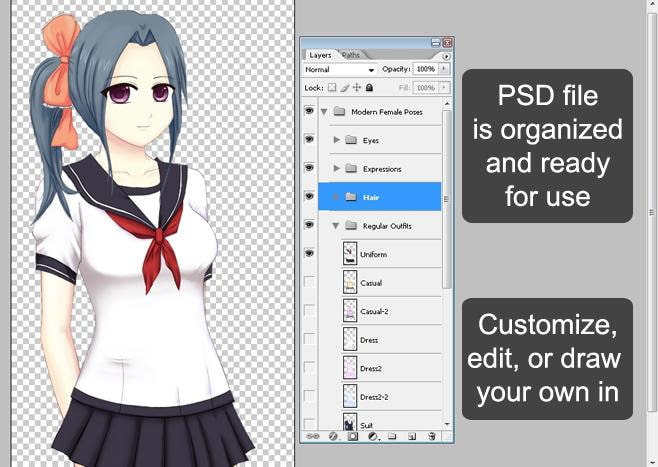Enable the lock all padlock icon
Image resolution: width=658 pixels, height=467 pixels.
point(369,87)
